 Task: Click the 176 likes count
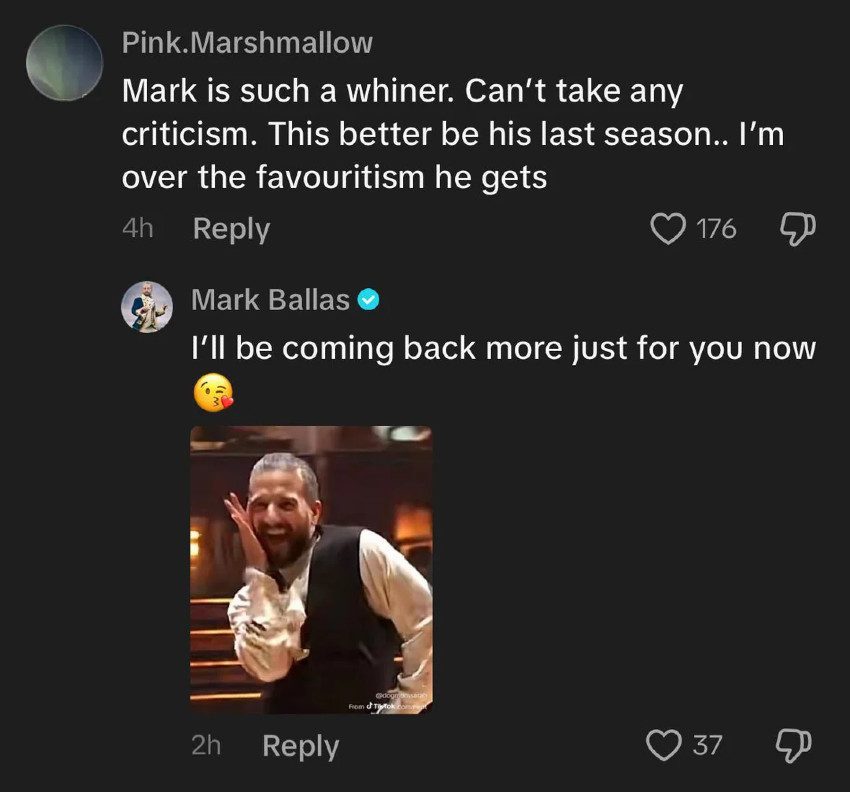[715, 229]
